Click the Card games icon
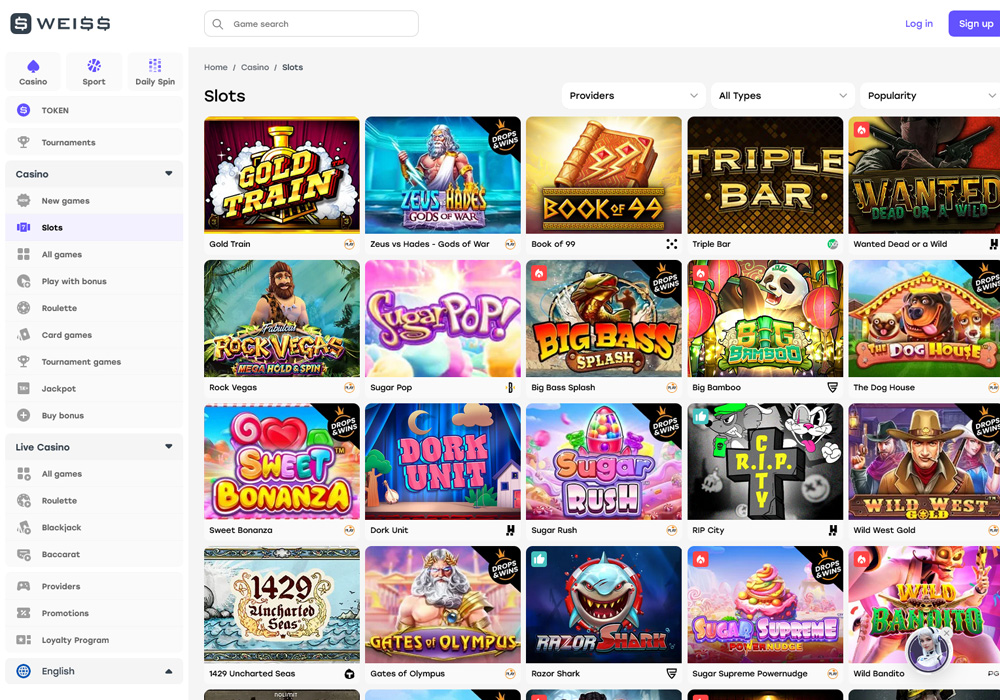The image size is (1000, 700). [24, 335]
